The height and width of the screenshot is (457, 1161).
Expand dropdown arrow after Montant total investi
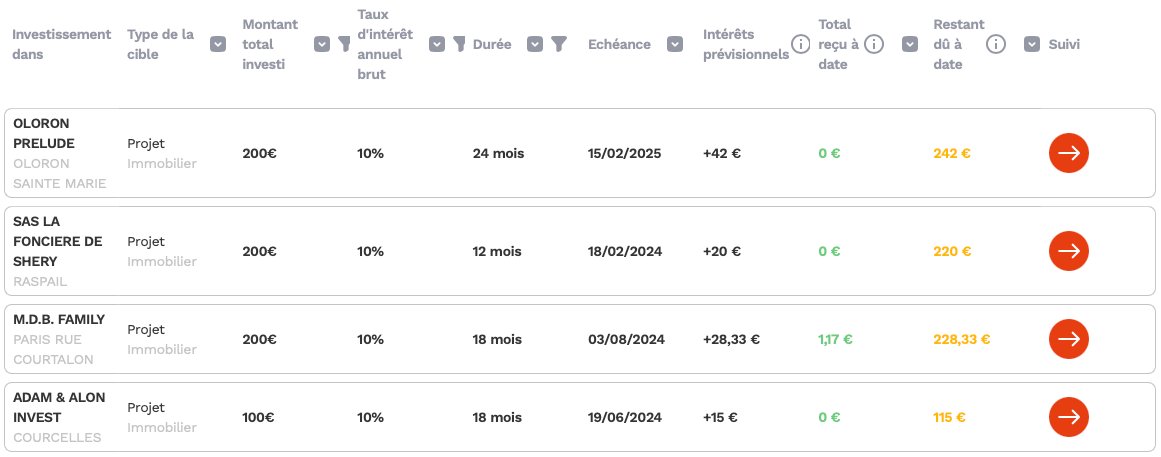[321, 44]
